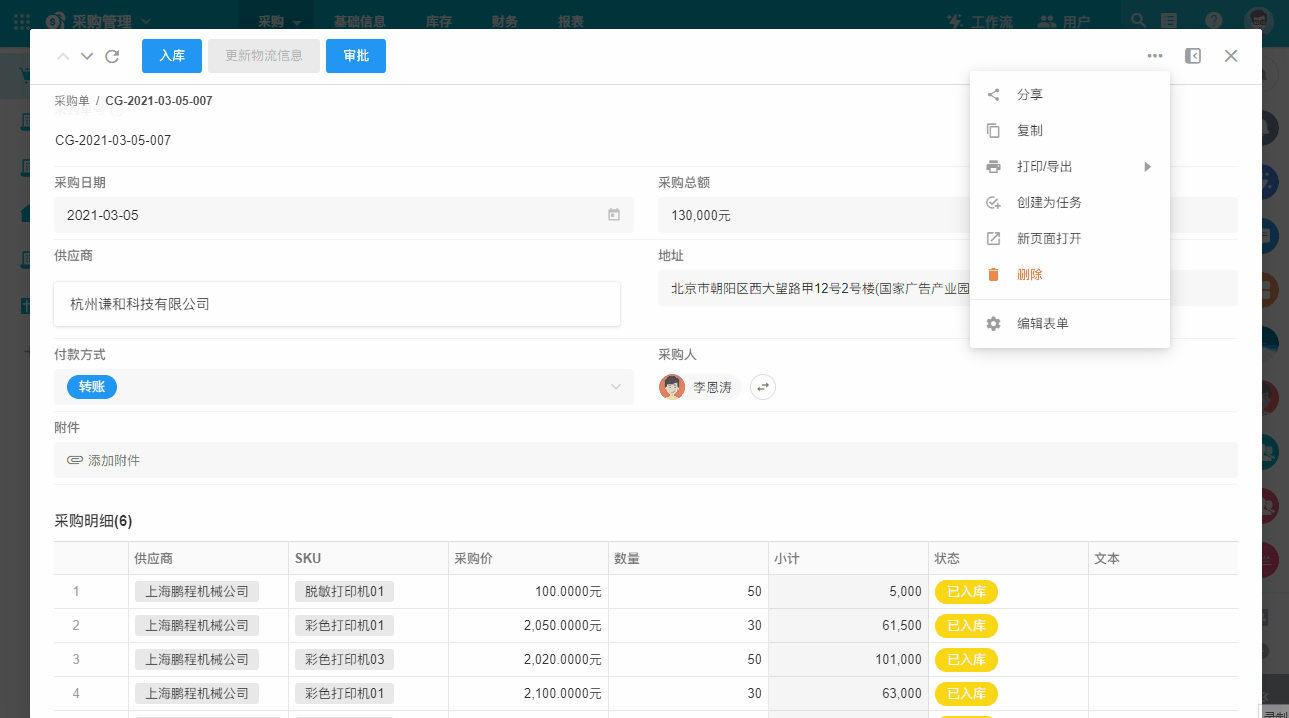The height and width of the screenshot is (718, 1289).
Task: Click the 采购单 breadcrumb link
Action: pyautogui.click(x=72, y=101)
